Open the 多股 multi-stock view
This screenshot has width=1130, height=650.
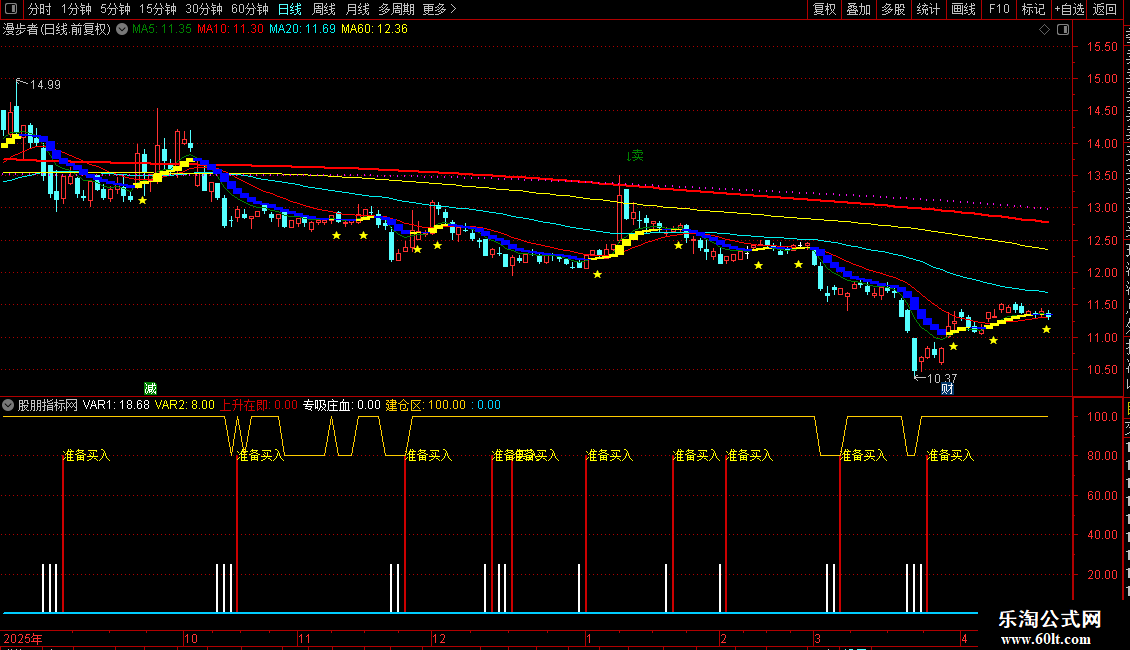pyautogui.click(x=893, y=9)
